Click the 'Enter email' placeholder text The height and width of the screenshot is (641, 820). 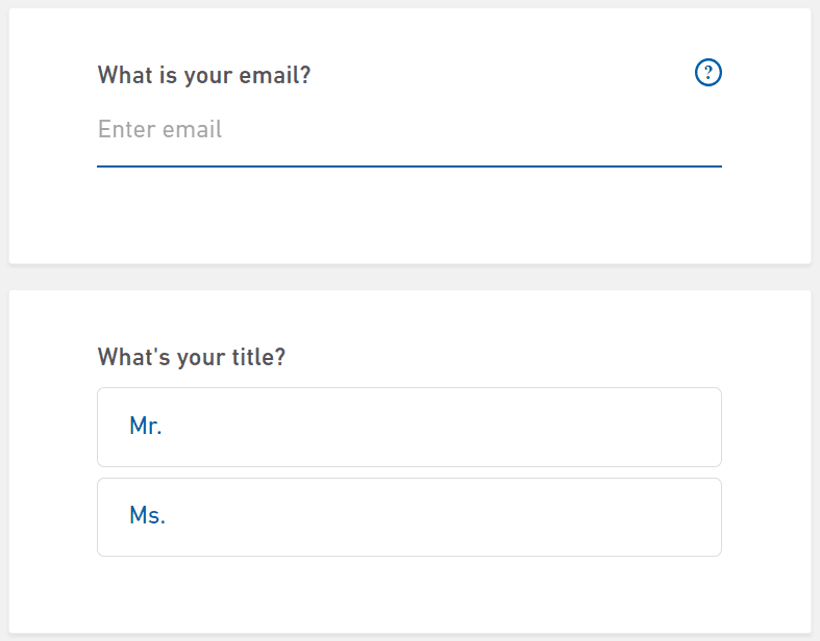pos(160,130)
